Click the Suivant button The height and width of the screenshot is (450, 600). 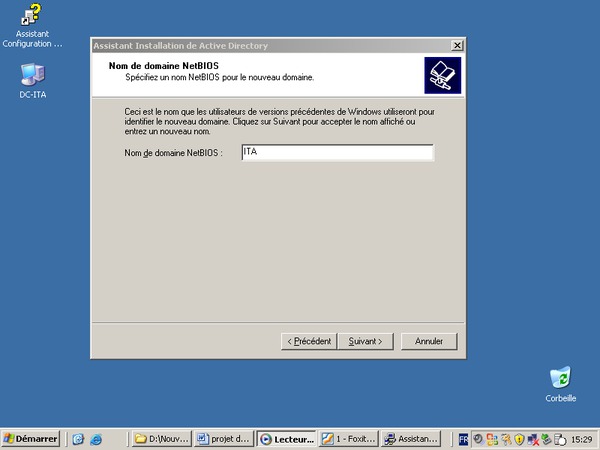(x=365, y=341)
